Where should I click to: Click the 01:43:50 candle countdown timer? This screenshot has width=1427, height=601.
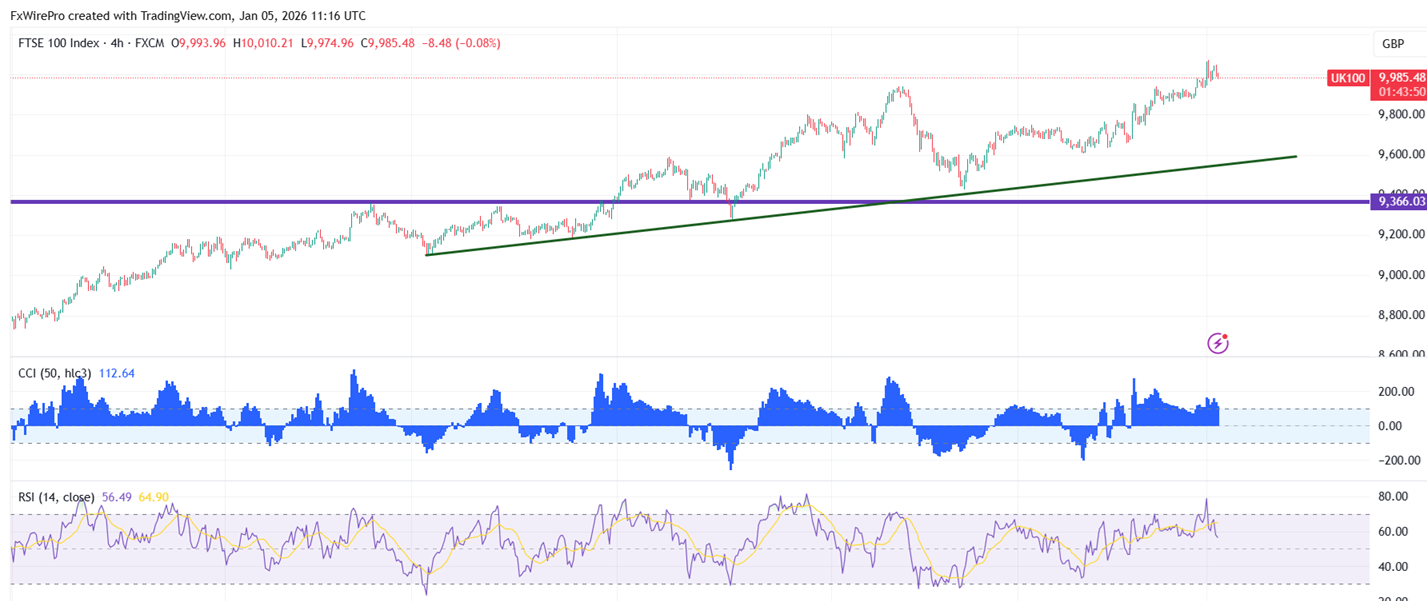[x=1400, y=91]
